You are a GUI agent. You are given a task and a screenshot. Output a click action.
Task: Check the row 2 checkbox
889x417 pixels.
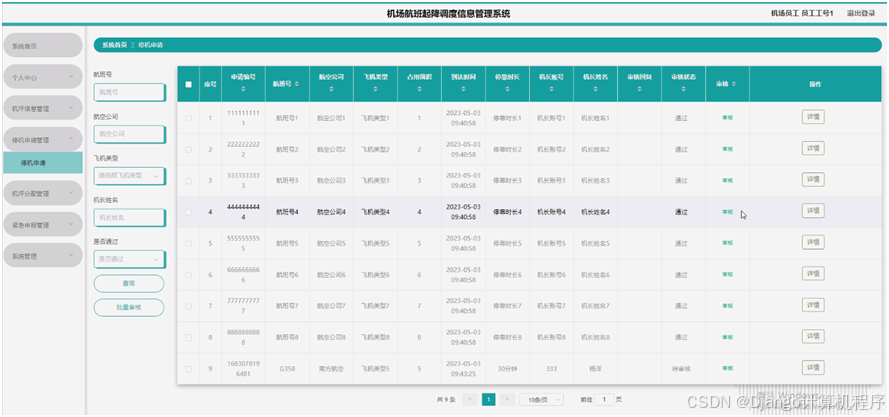tap(188, 149)
